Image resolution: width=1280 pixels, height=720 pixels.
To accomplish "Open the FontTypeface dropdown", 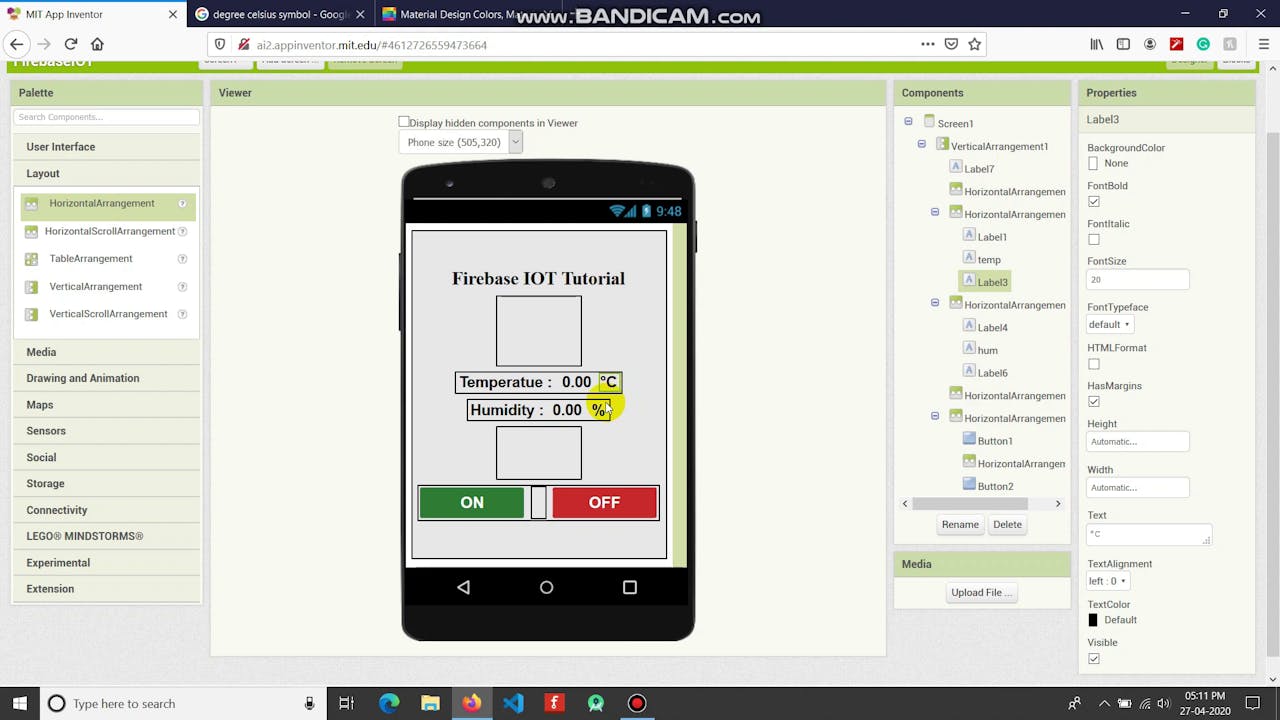I will [x=1108, y=324].
